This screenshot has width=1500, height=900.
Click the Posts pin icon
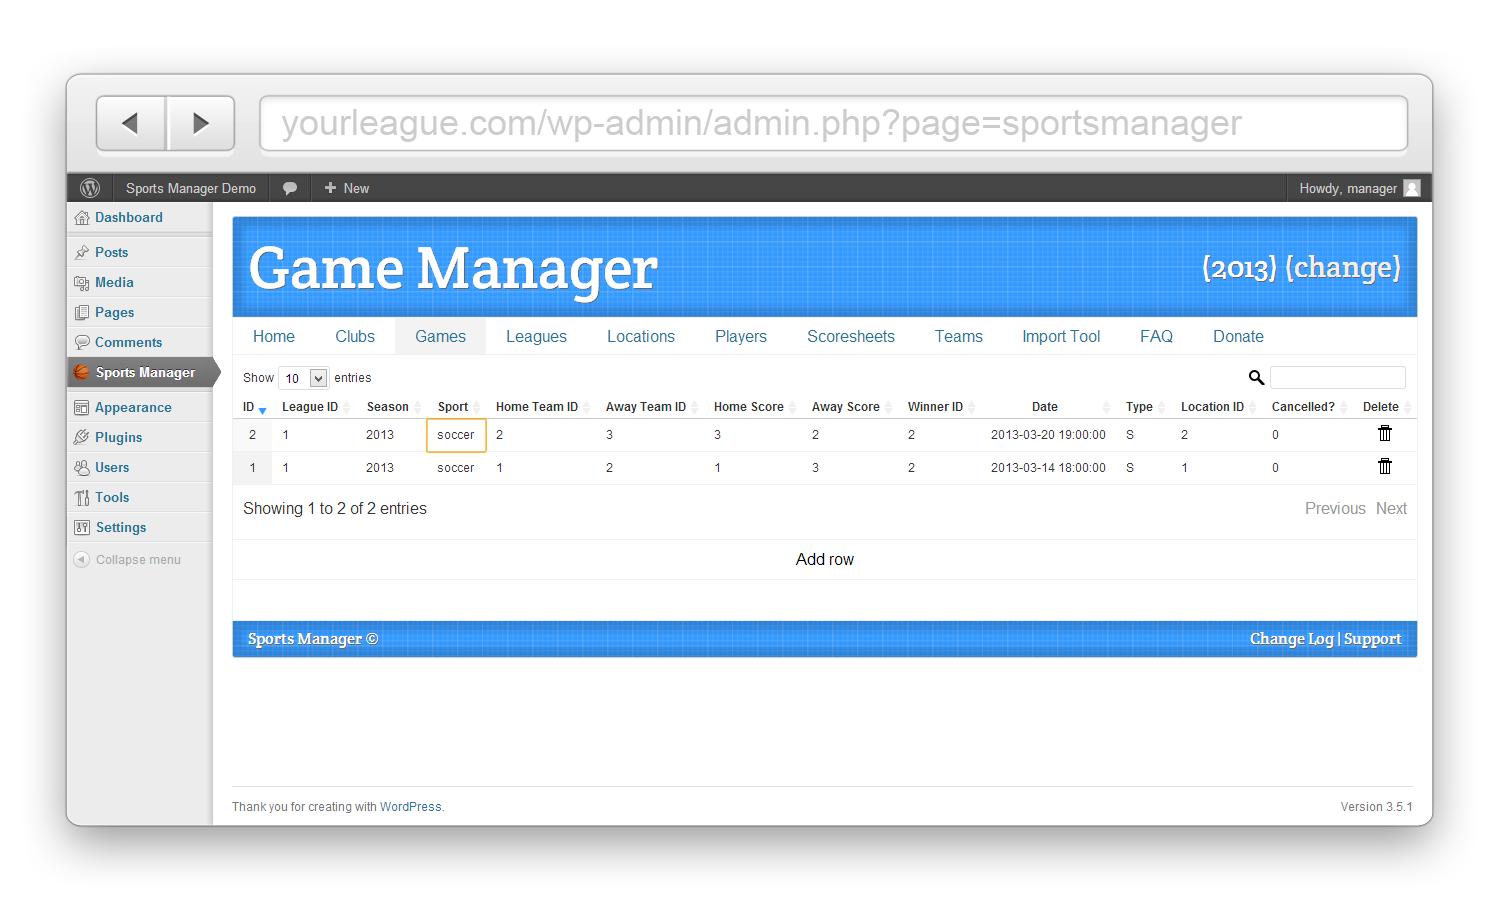click(x=82, y=253)
